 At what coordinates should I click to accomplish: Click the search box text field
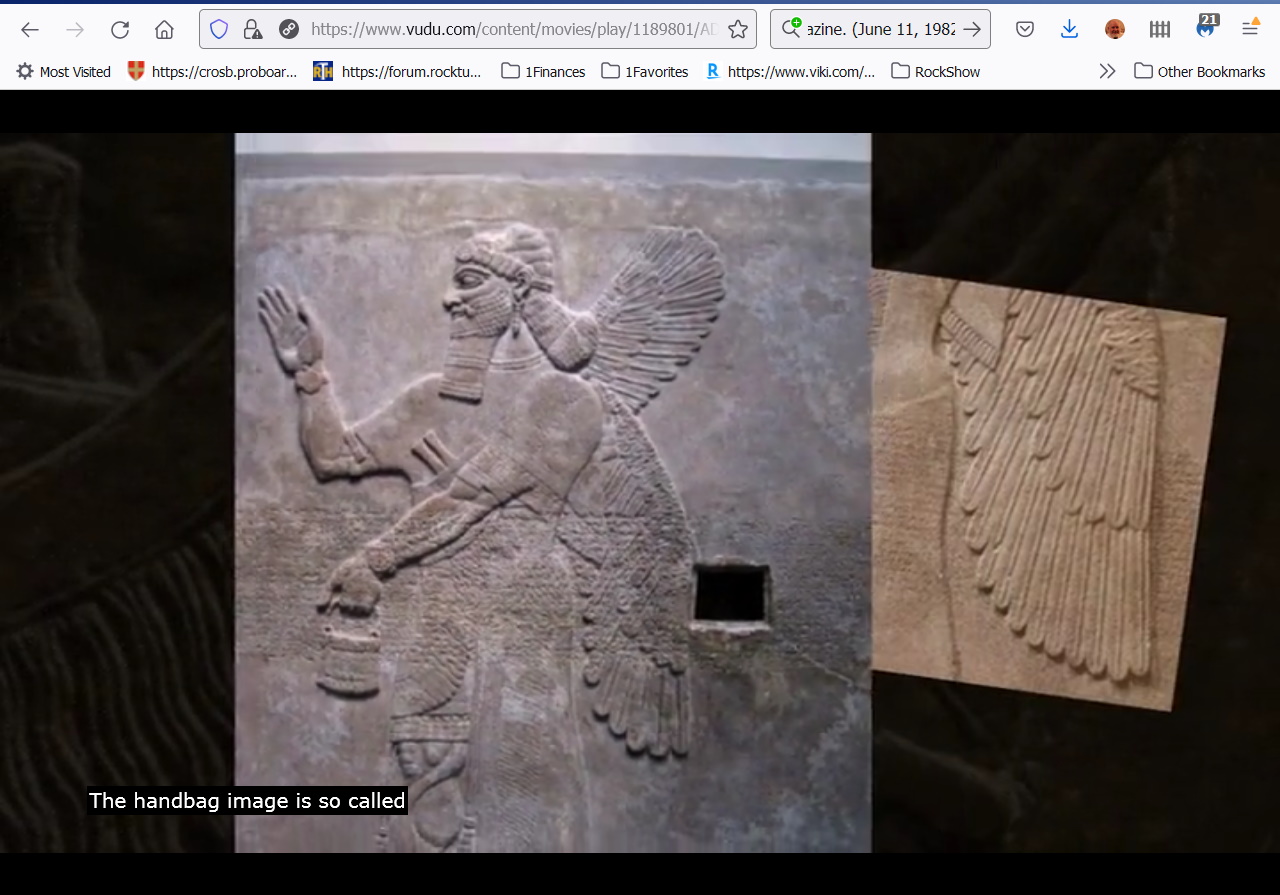tap(880, 30)
